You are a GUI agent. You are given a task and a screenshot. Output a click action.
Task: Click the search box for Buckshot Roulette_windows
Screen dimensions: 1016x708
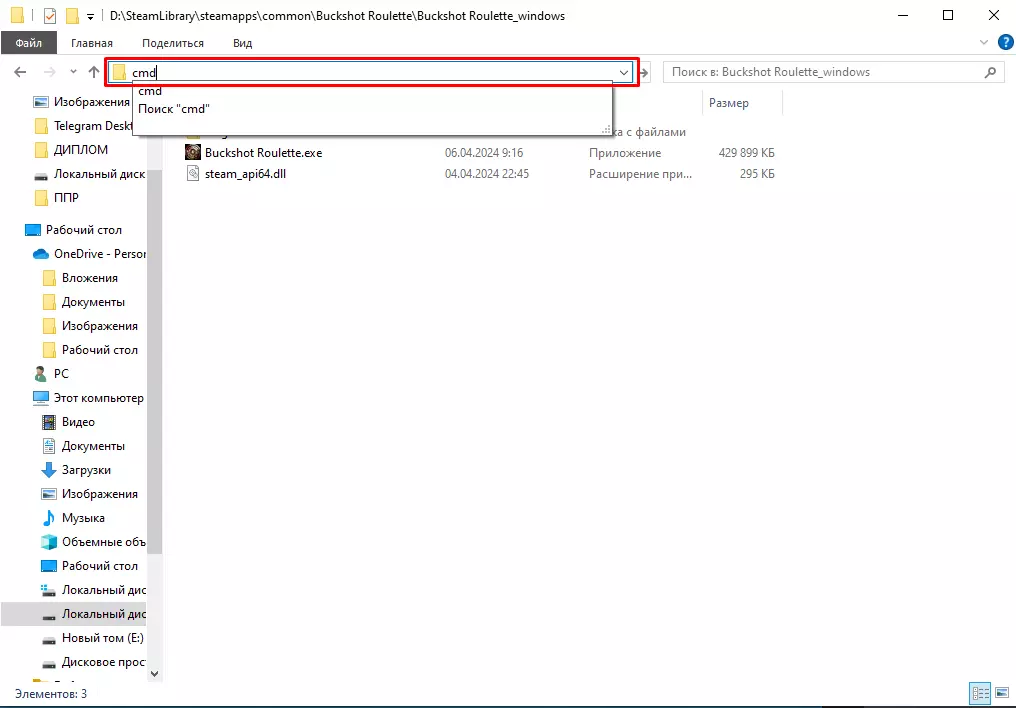coord(833,72)
